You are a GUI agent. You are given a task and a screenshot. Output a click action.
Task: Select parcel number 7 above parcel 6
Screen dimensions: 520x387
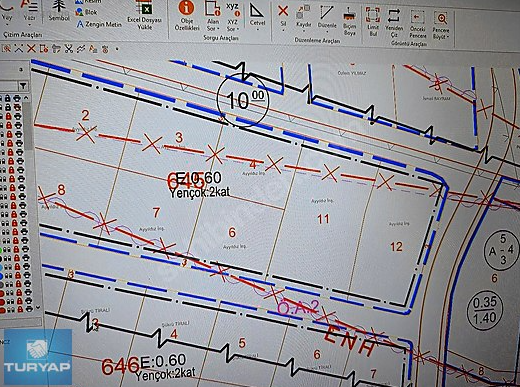tap(156, 212)
